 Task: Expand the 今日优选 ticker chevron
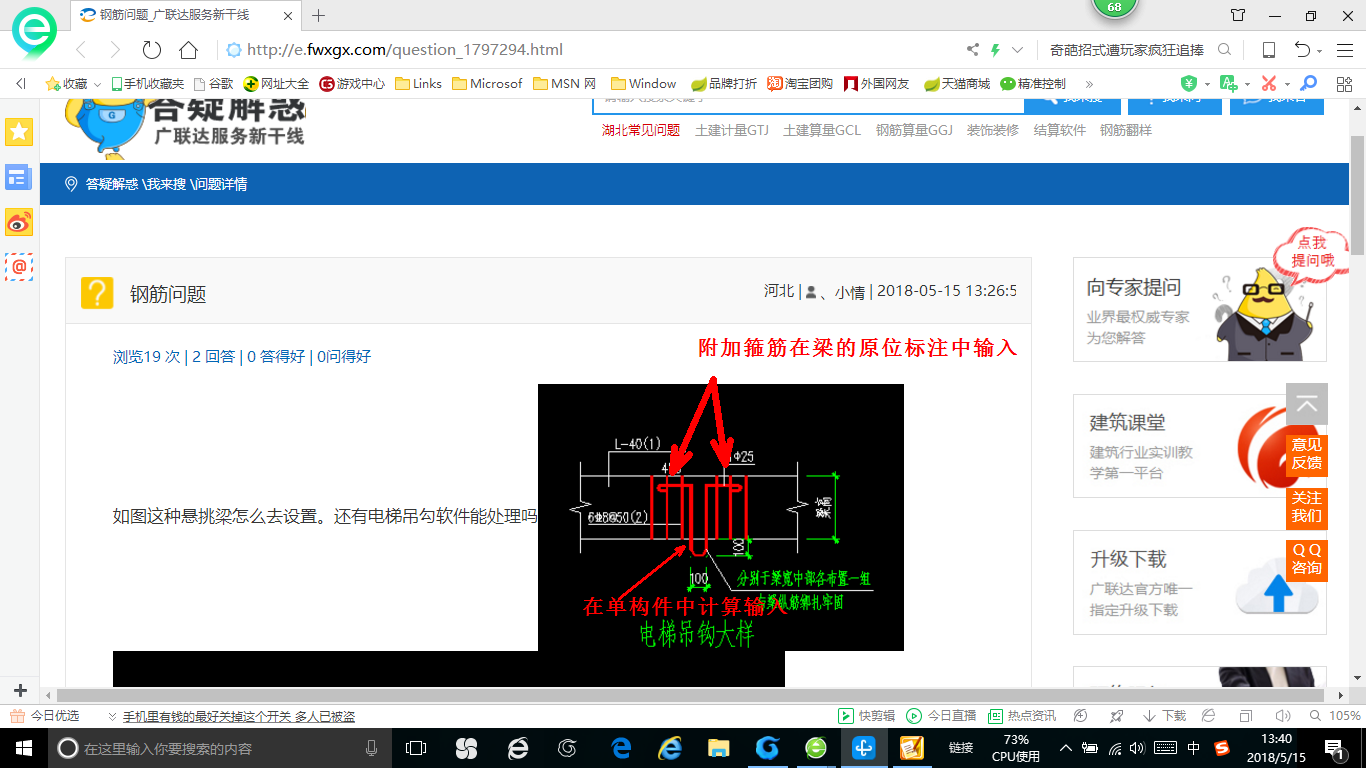(x=110, y=716)
